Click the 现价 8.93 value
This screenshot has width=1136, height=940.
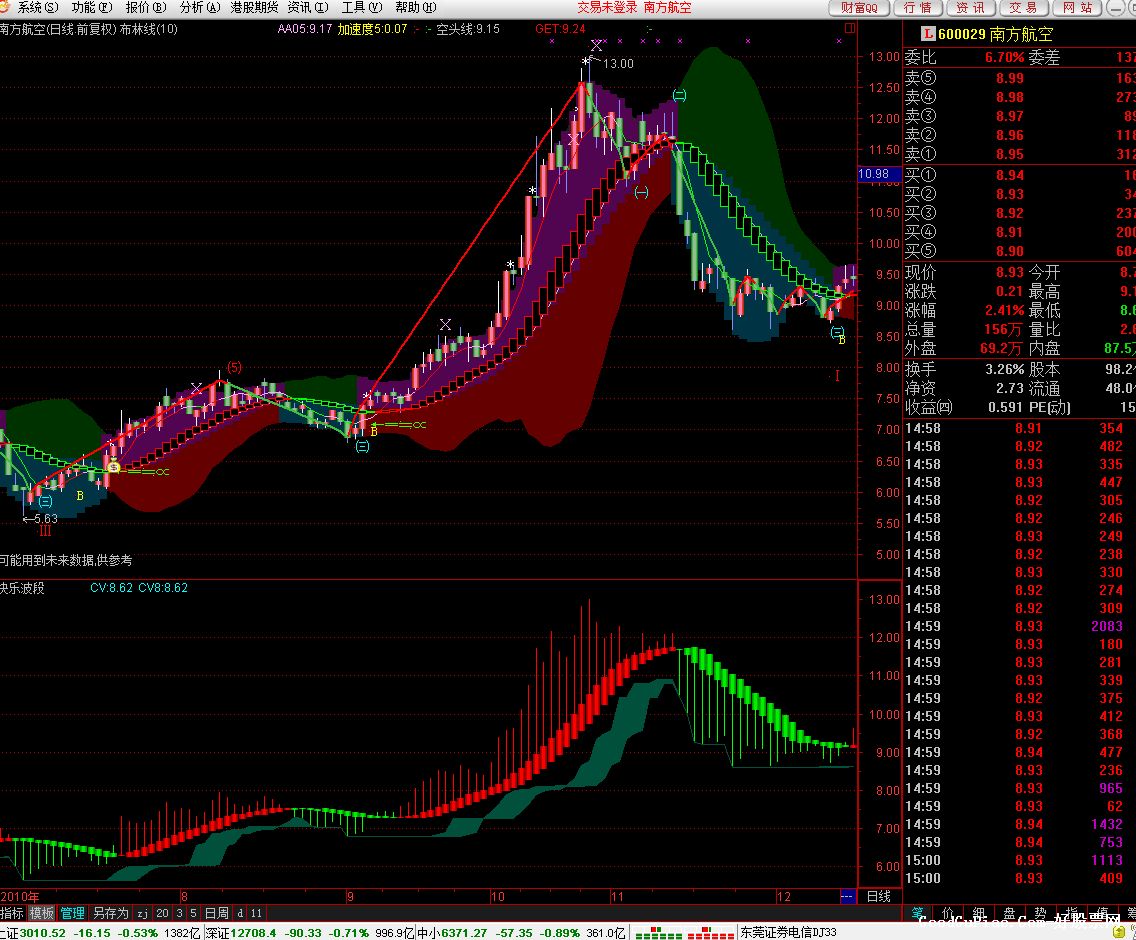(1009, 273)
